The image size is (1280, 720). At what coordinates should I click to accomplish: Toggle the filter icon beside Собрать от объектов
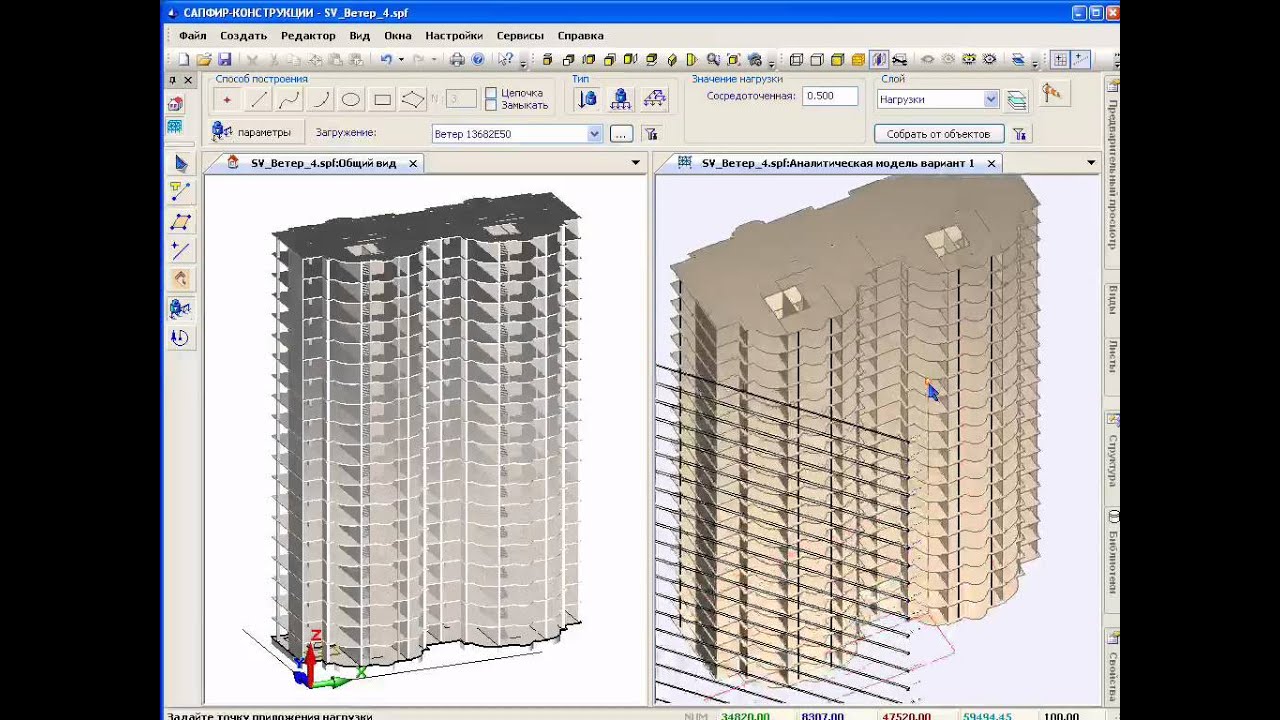point(1020,134)
